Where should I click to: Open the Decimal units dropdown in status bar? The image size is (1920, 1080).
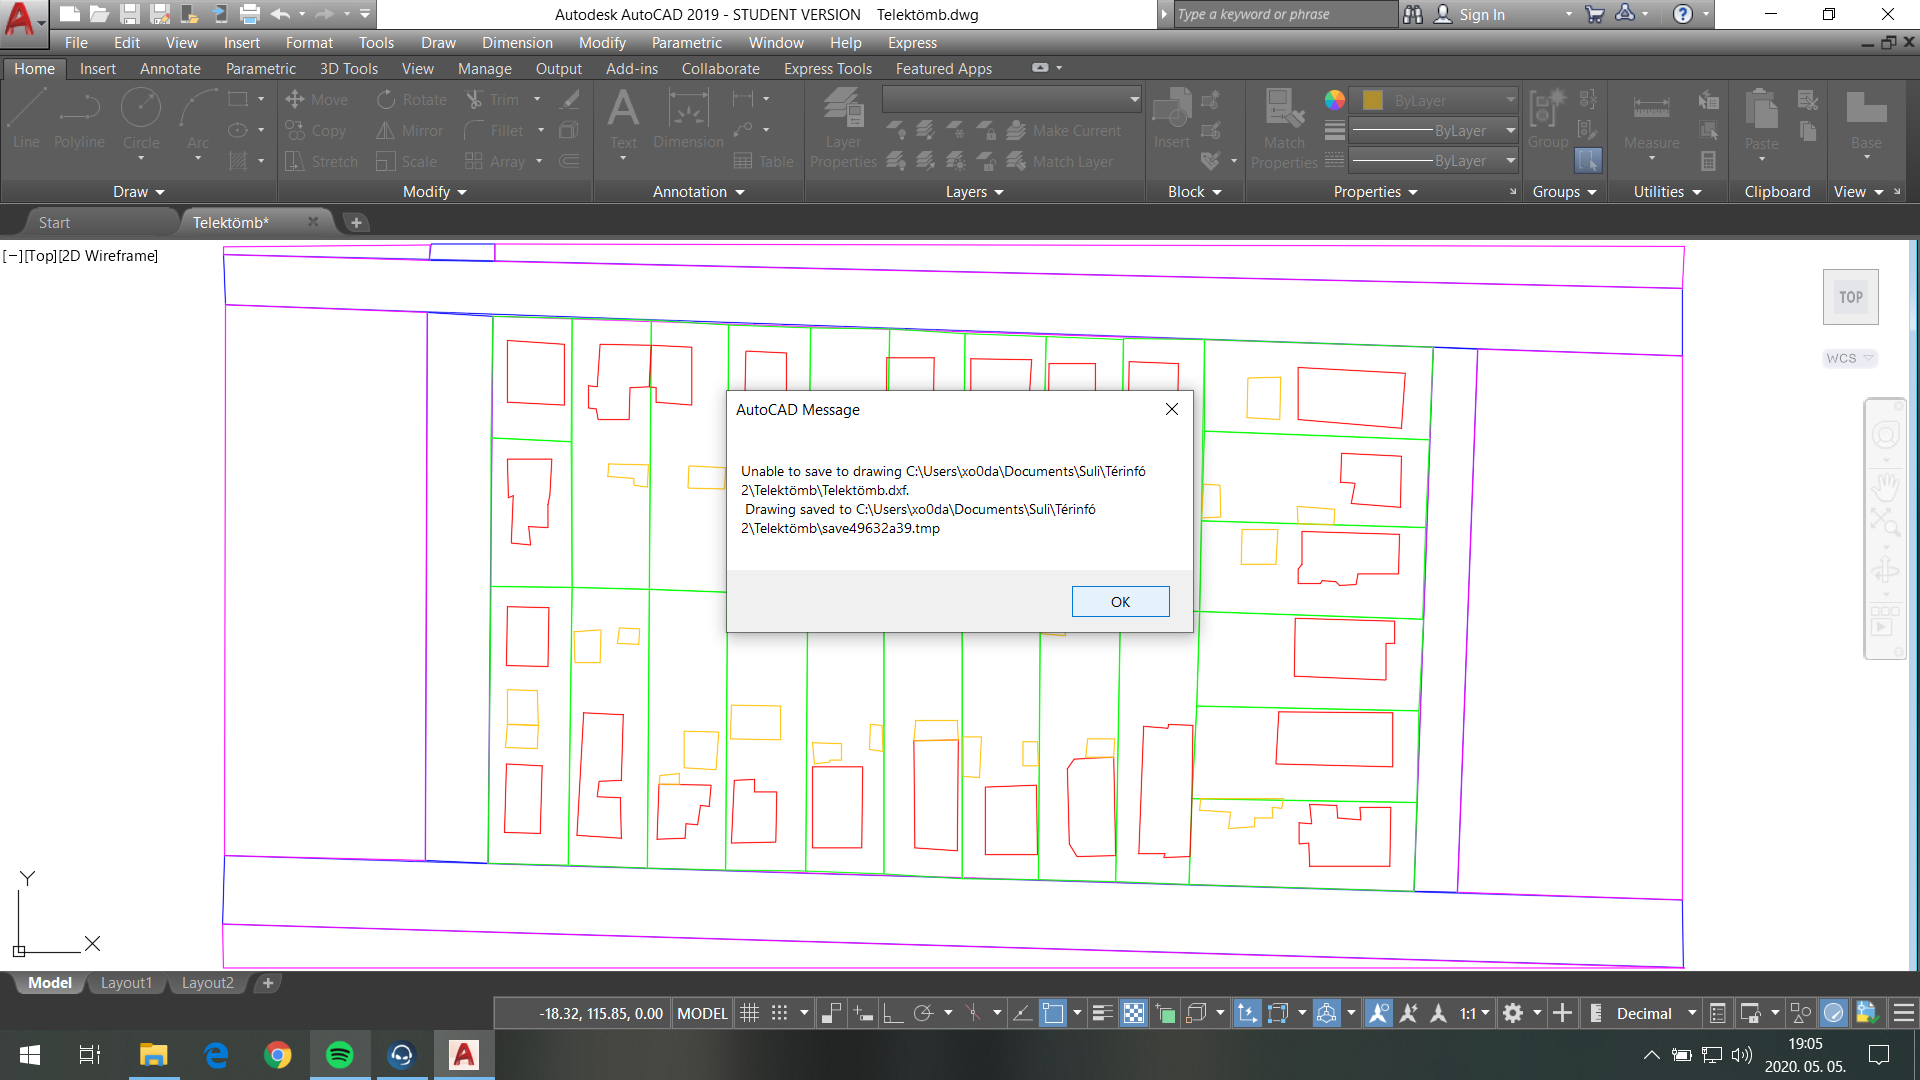[x=1656, y=1013]
